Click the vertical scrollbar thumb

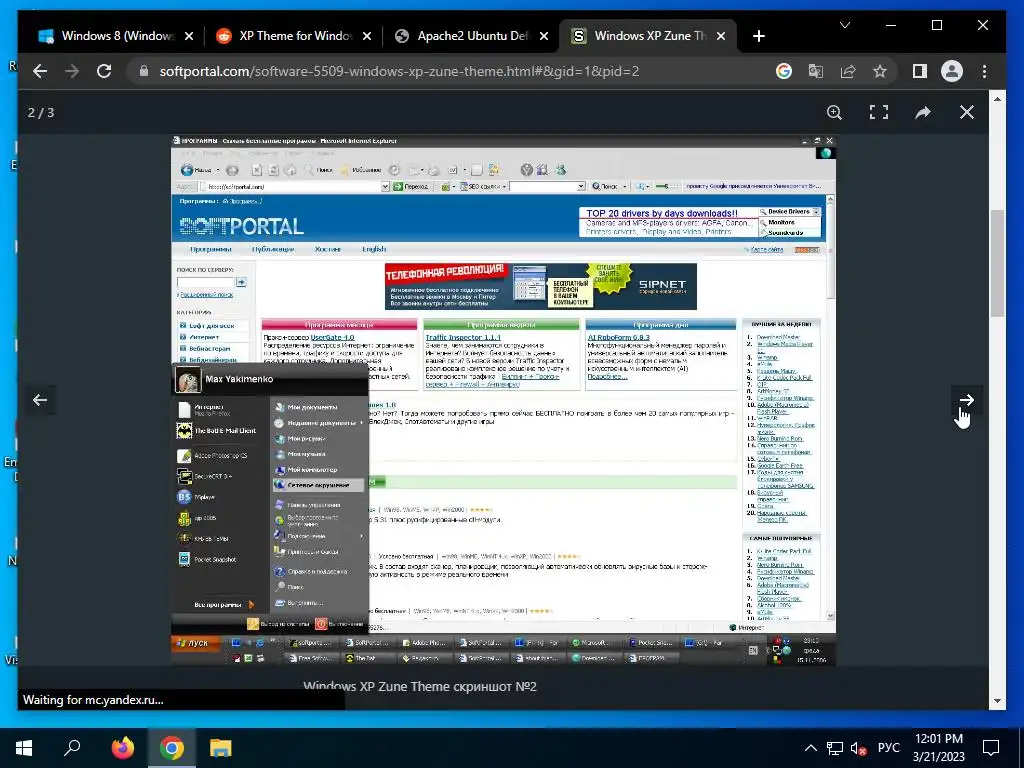[x=997, y=263]
